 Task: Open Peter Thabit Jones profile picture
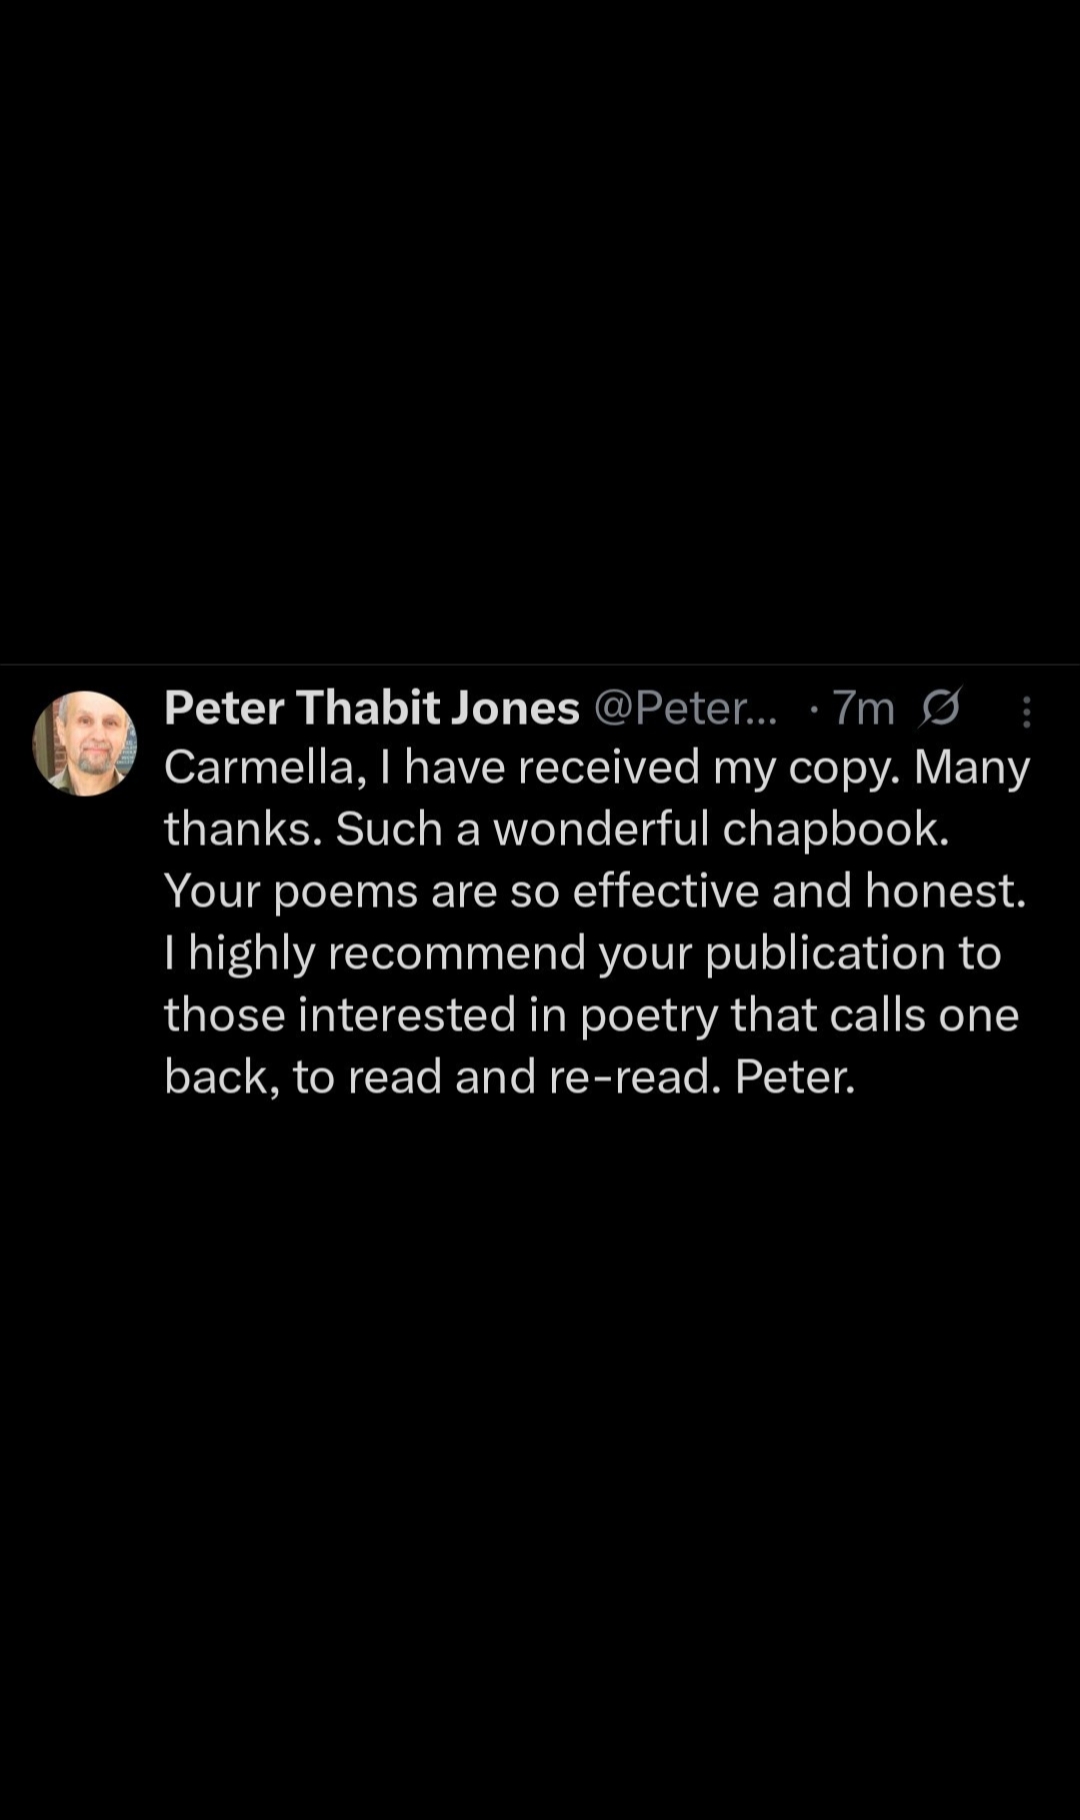pyautogui.click(x=85, y=744)
